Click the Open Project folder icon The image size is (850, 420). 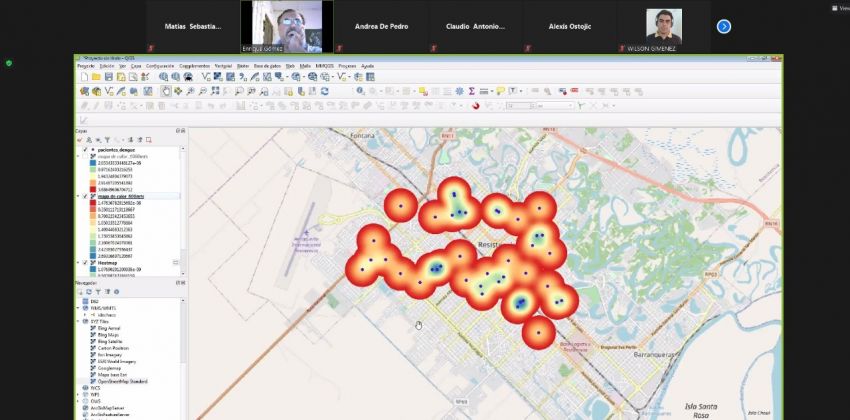click(x=96, y=77)
